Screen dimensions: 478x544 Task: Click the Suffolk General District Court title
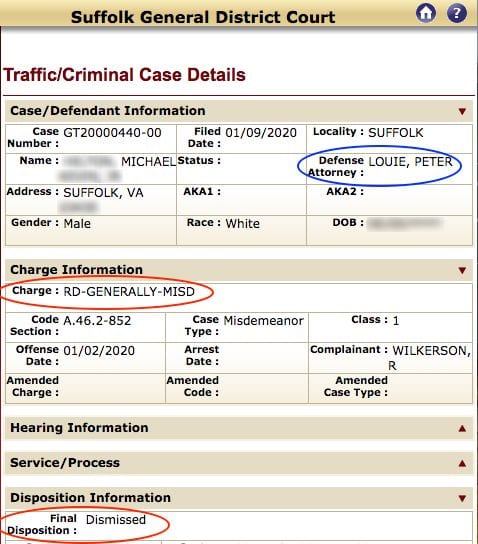203,17
